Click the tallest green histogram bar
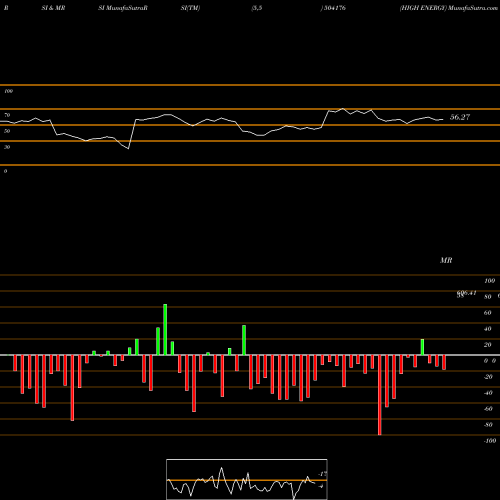Image resolution: width=500 pixels, height=500 pixels. tap(165, 329)
